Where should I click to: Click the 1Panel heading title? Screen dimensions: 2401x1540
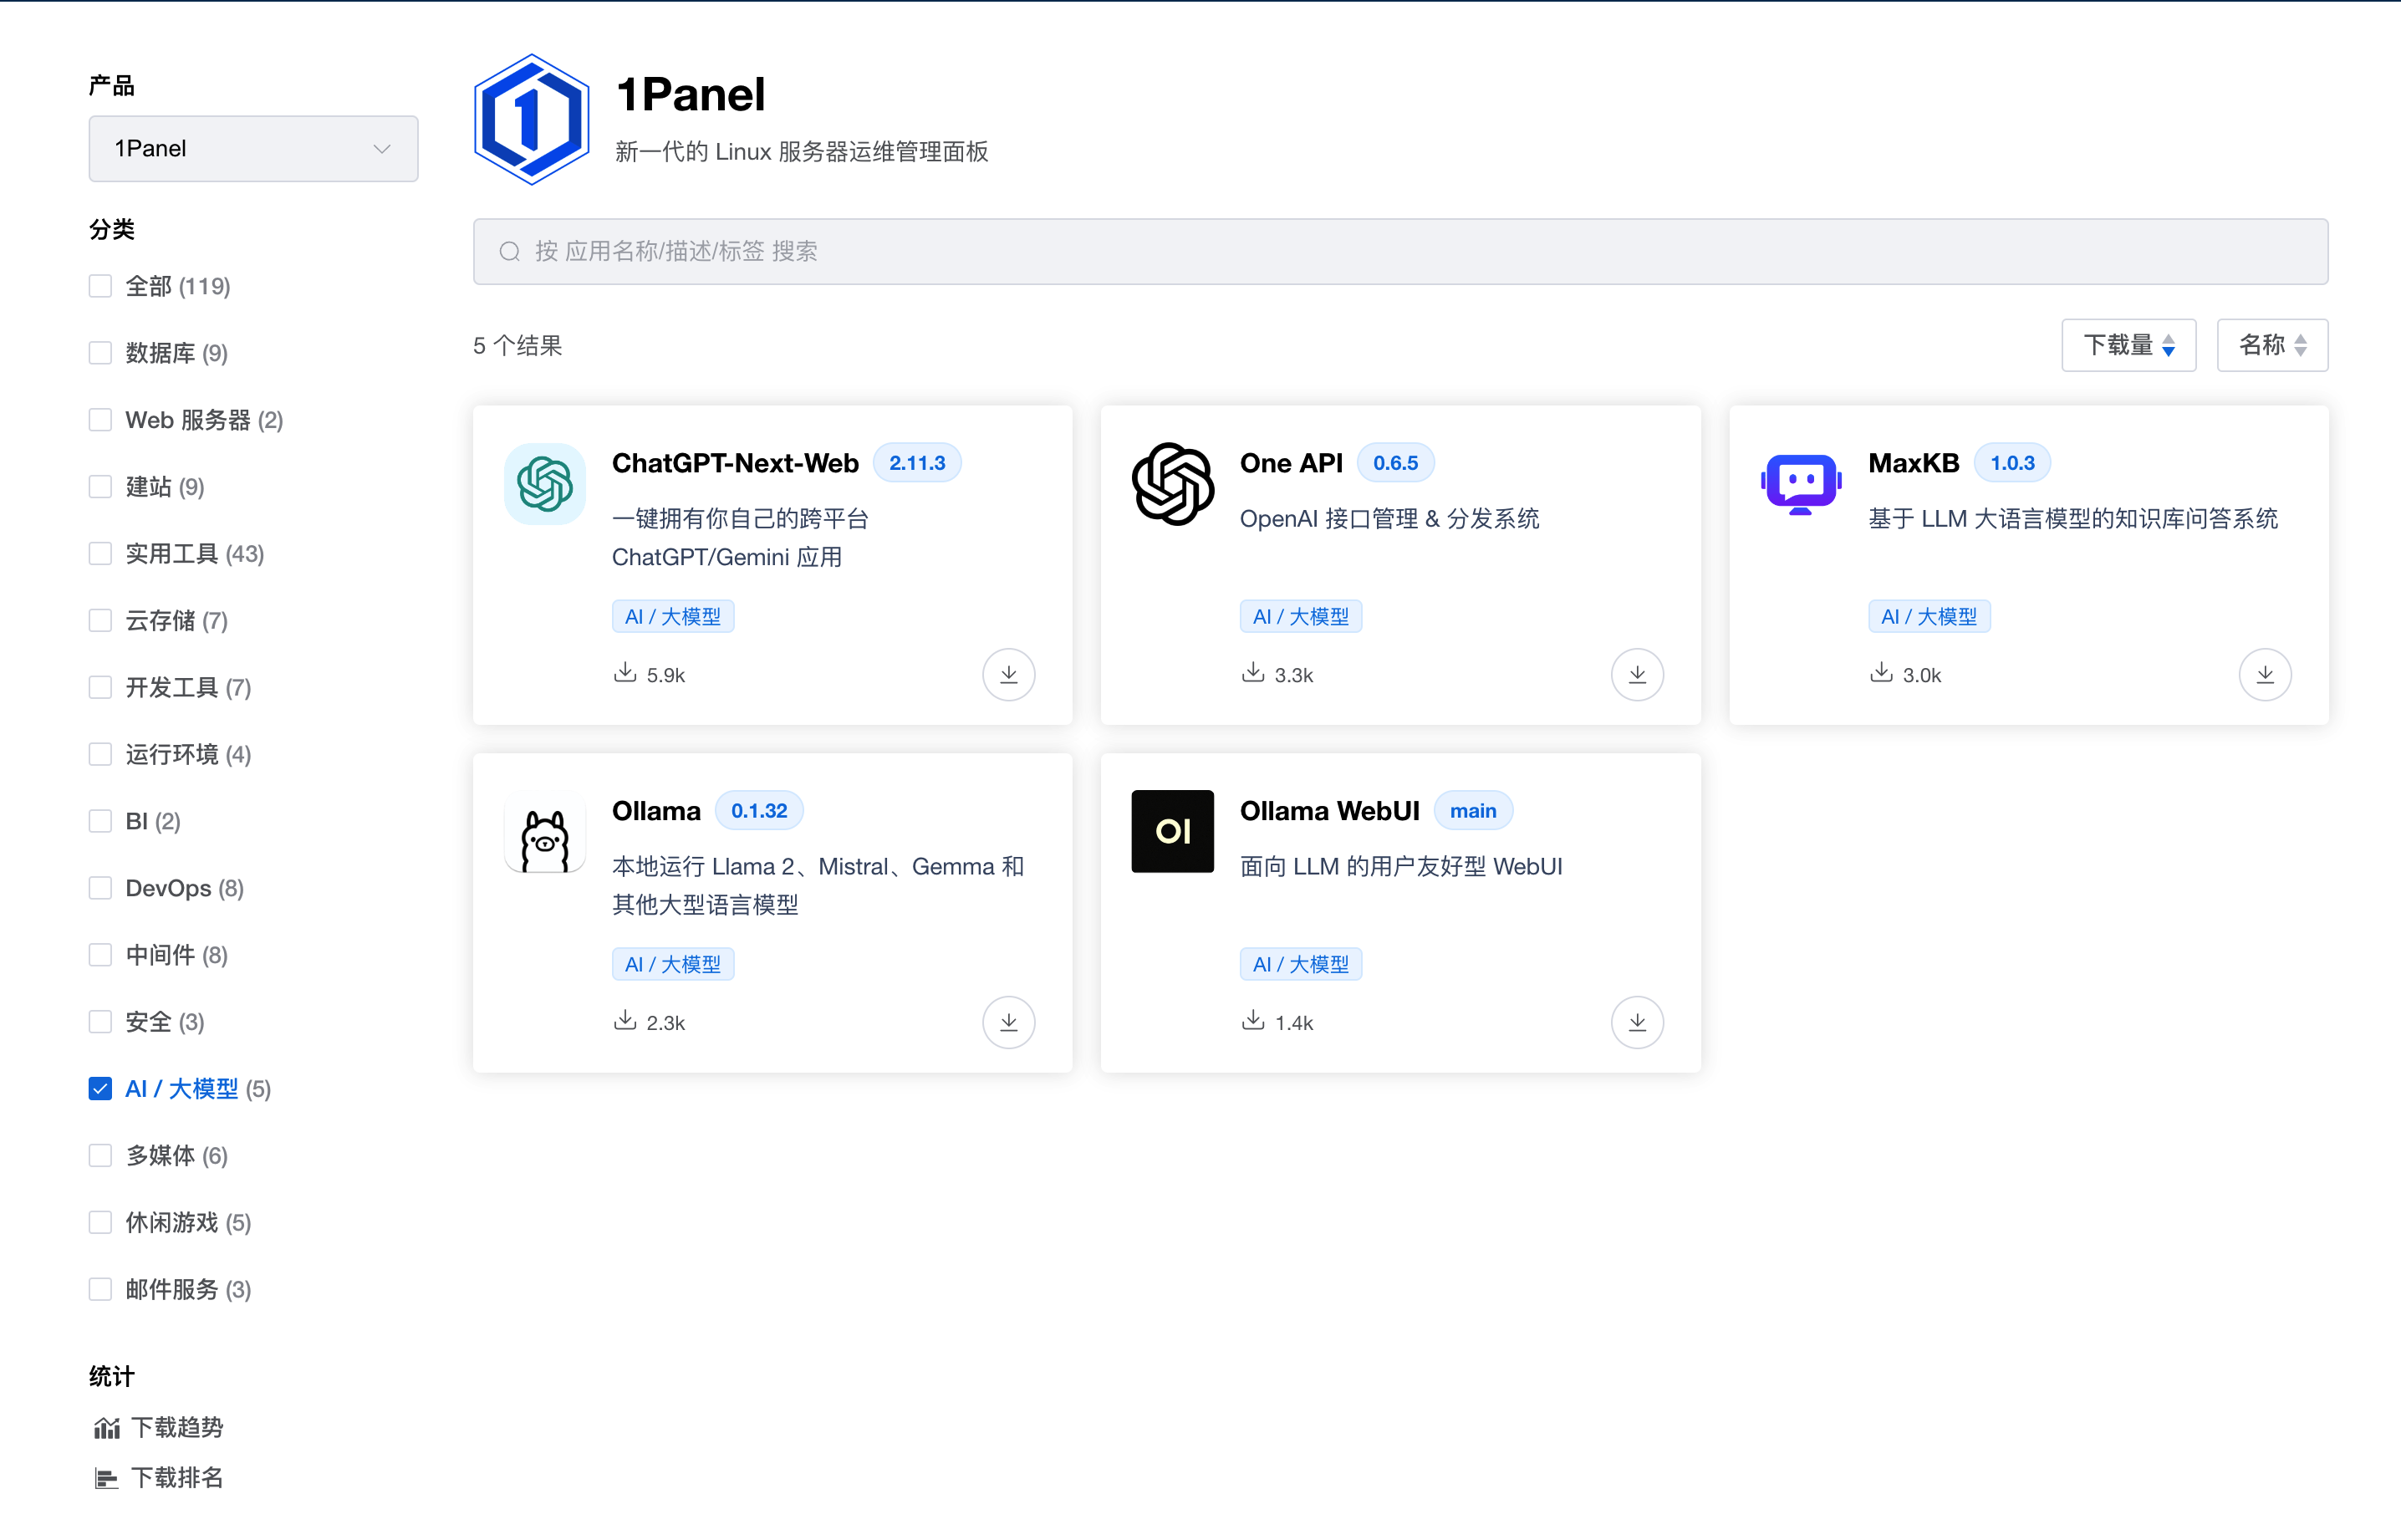pyautogui.click(x=690, y=95)
